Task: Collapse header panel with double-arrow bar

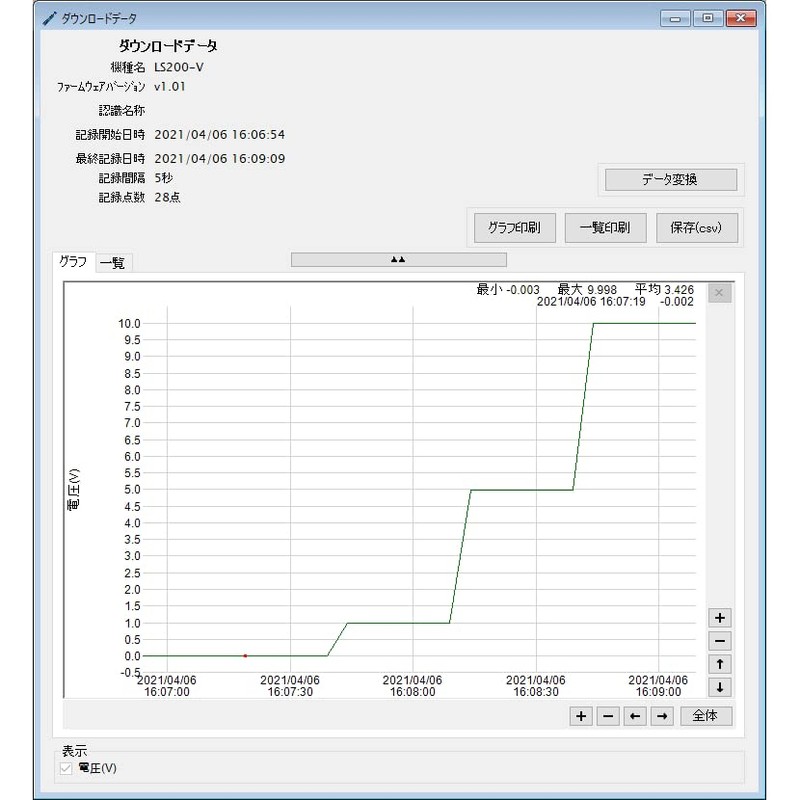Action: coord(398,260)
